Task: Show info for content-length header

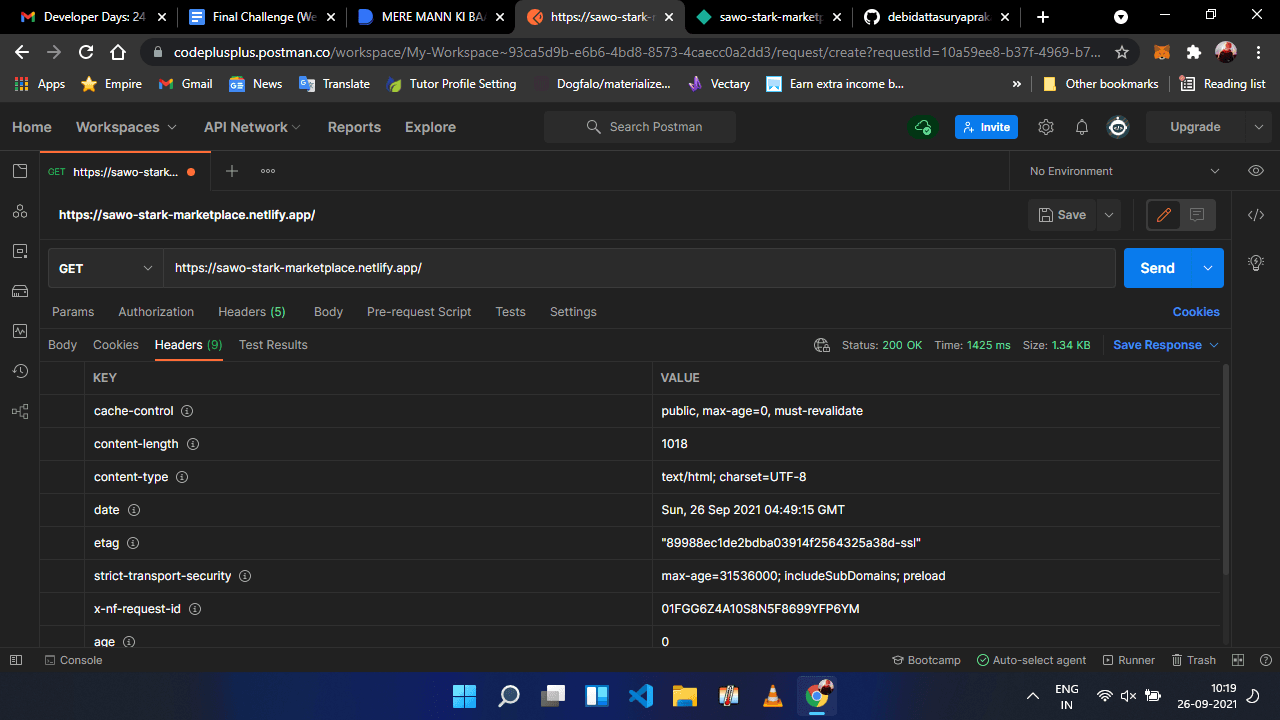Action: (193, 444)
